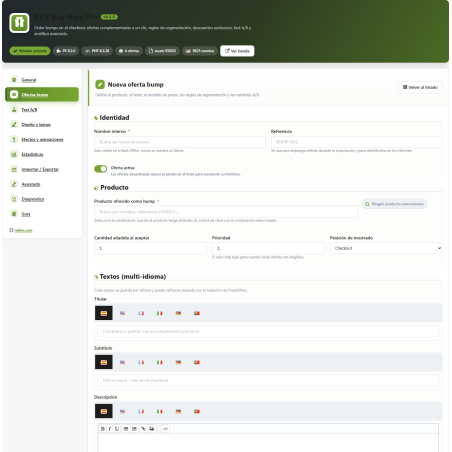The width and height of the screenshot is (452, 452).
Task: Open the Test A/B menu item
Action: (42, 109)
